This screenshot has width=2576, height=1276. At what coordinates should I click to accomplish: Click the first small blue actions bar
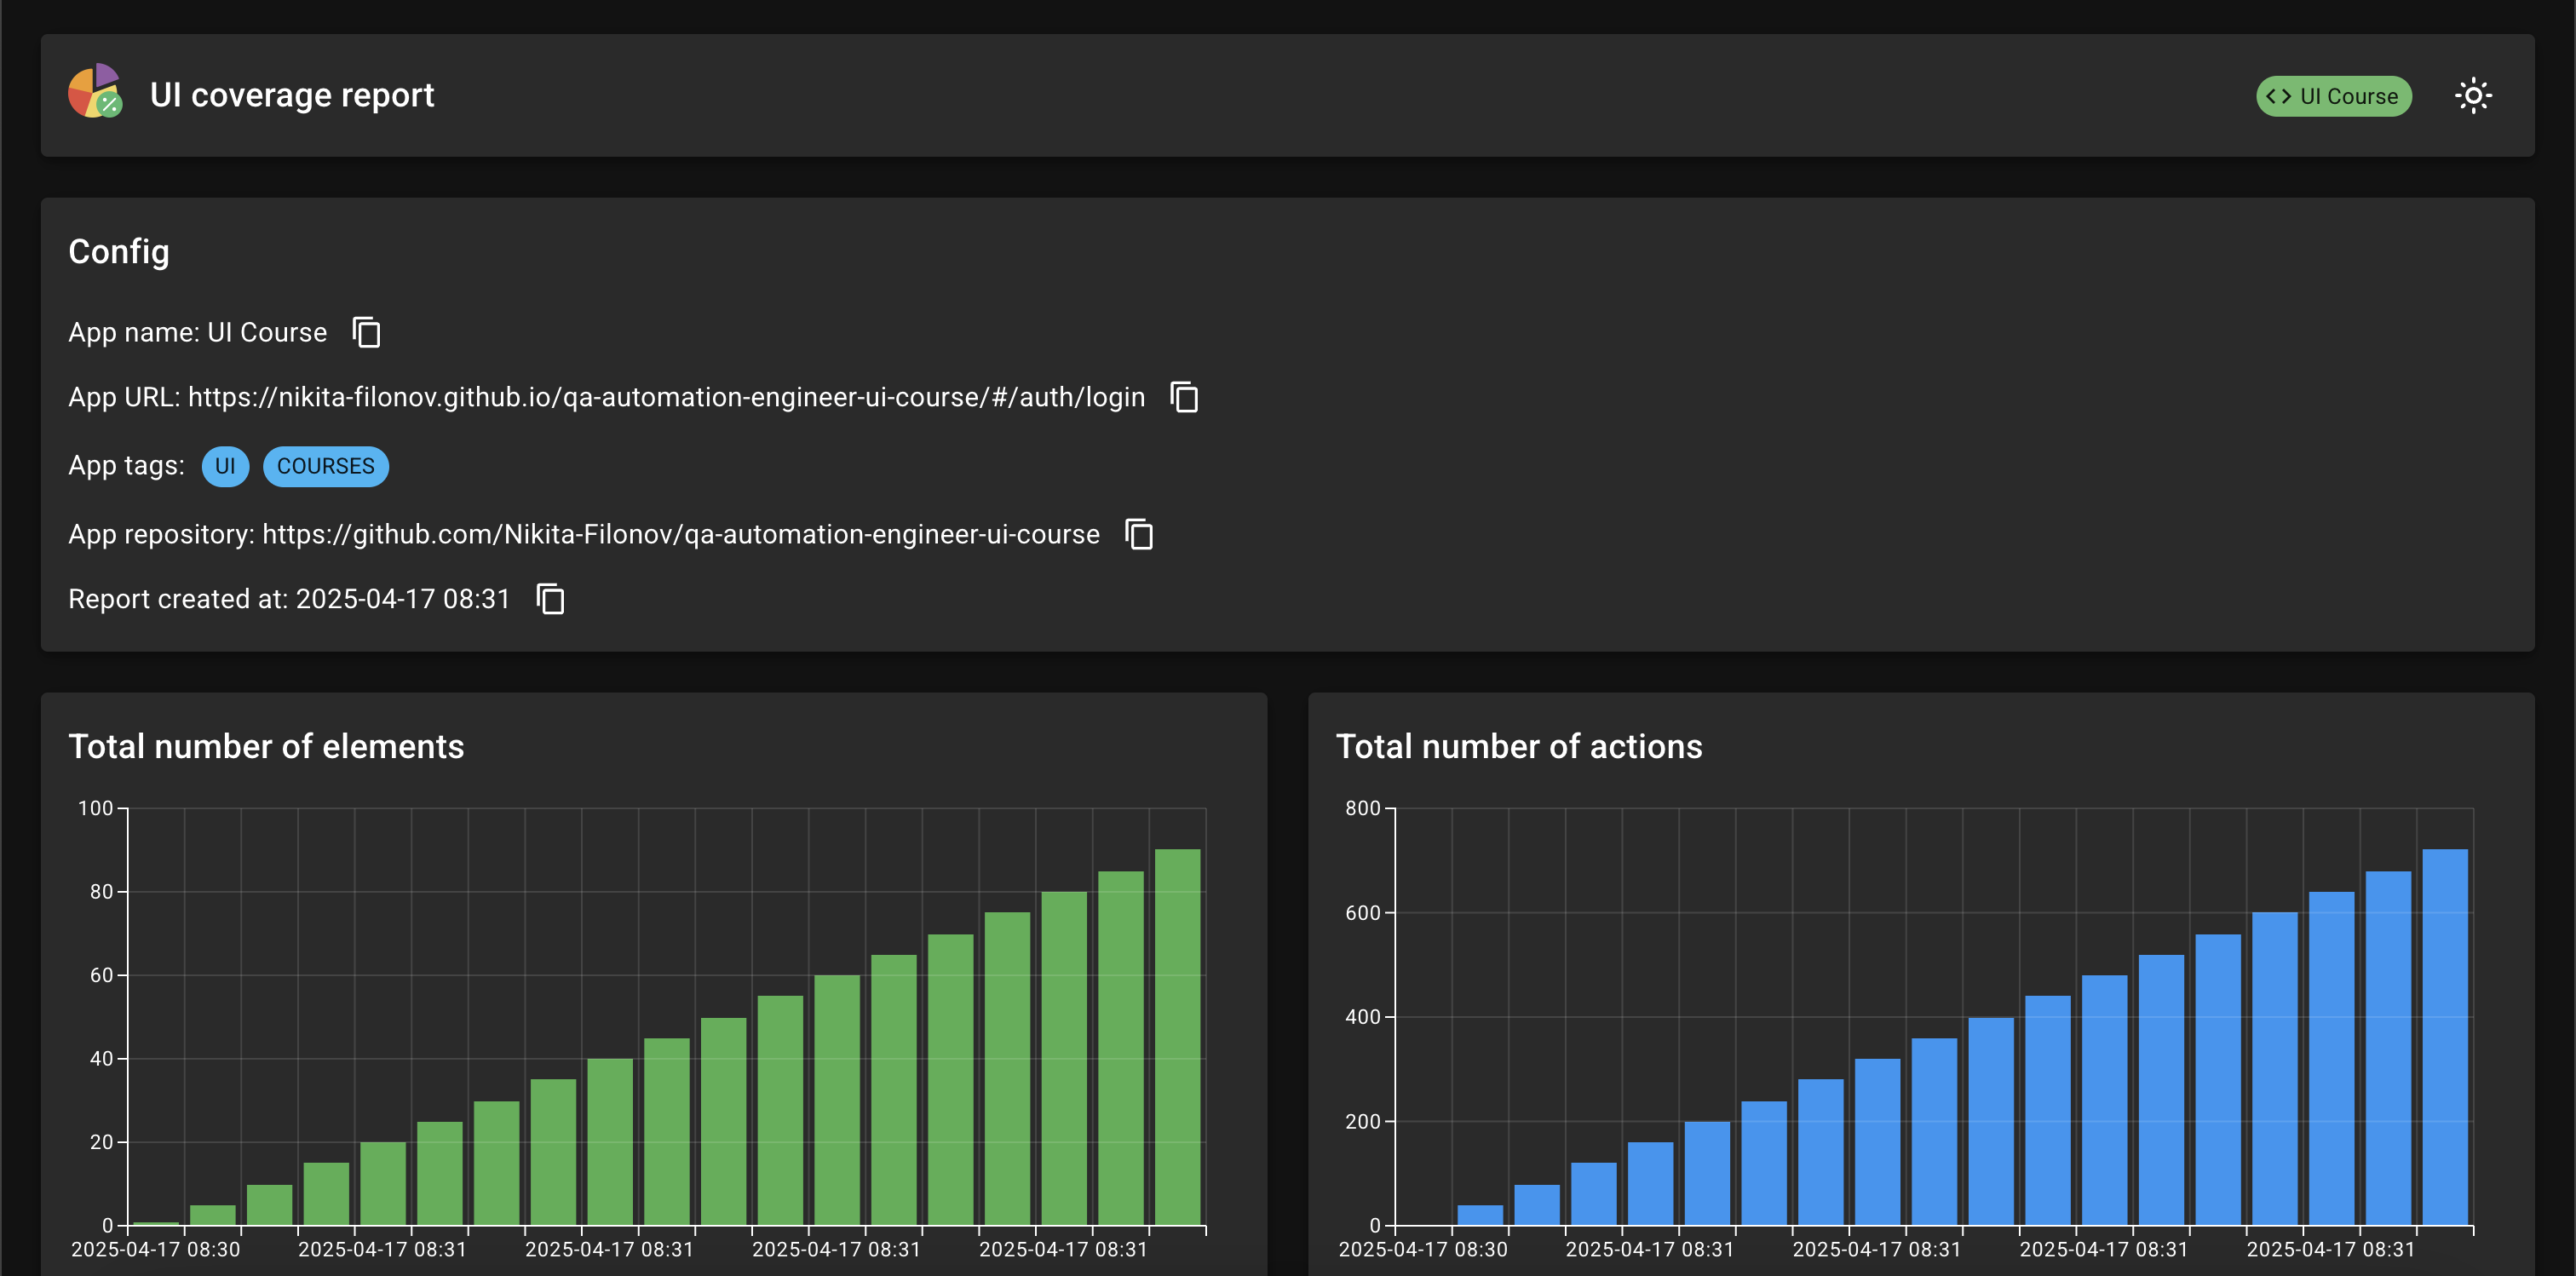(x=1480, y=1215)
